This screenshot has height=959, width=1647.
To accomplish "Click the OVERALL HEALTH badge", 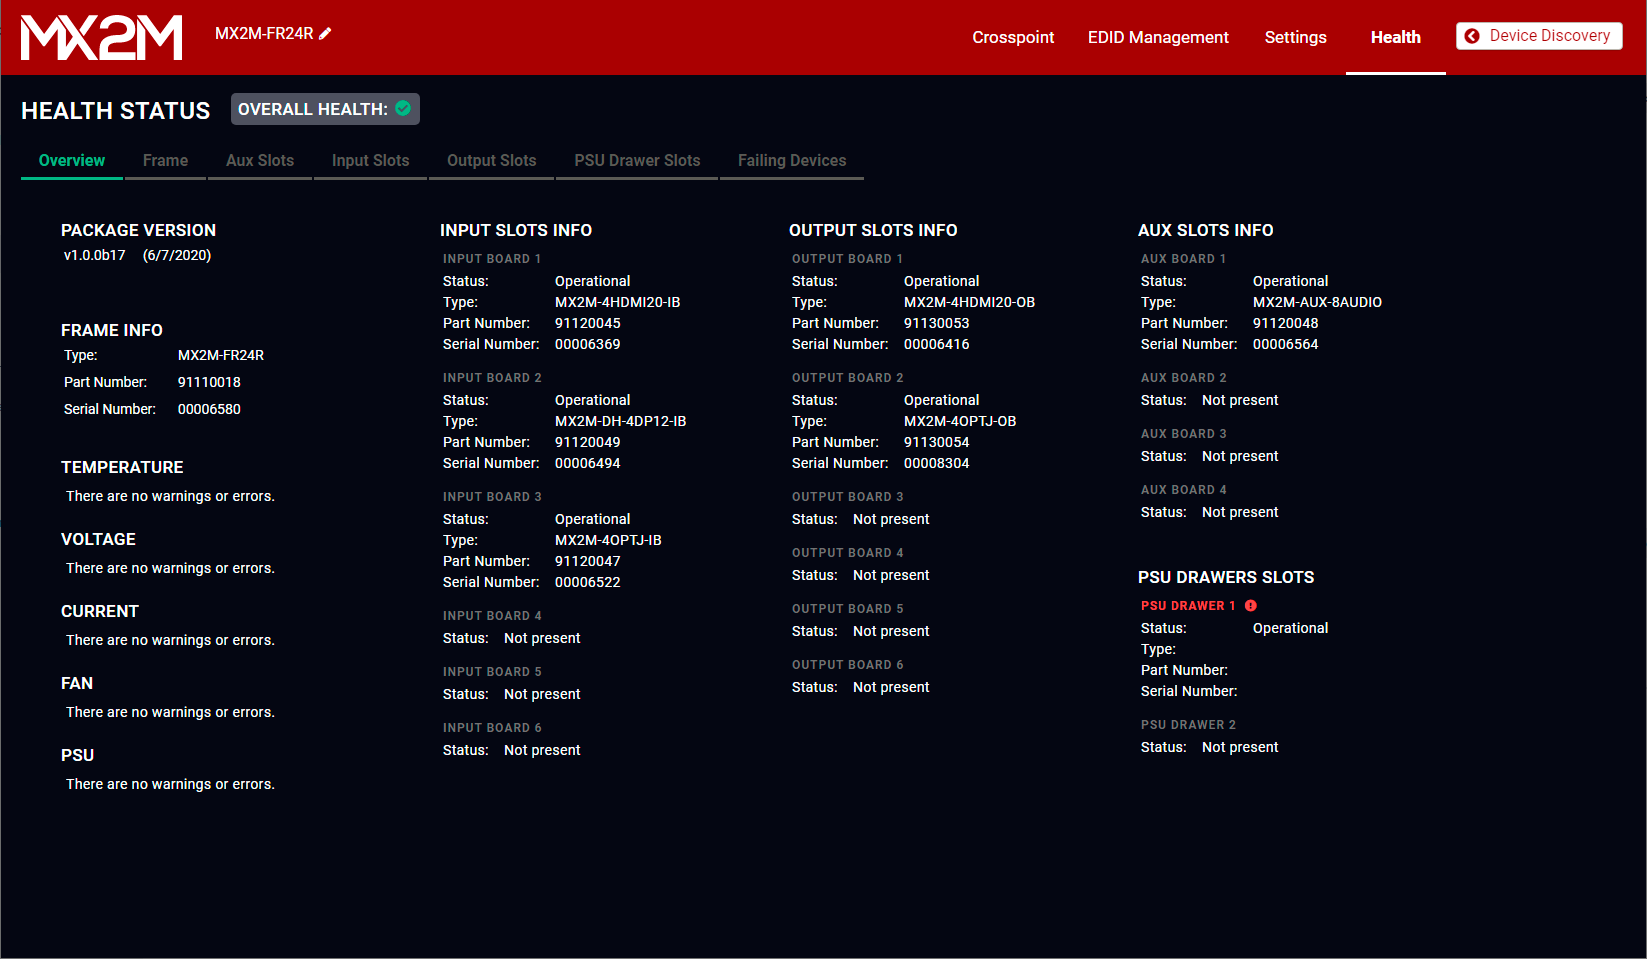I will [x=325, y=109].
